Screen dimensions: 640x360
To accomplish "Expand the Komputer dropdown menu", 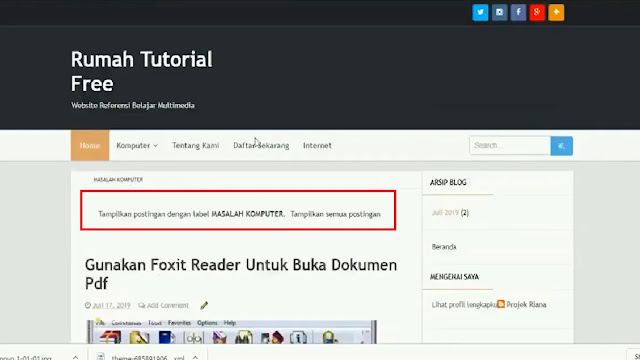I will [137, 145].
